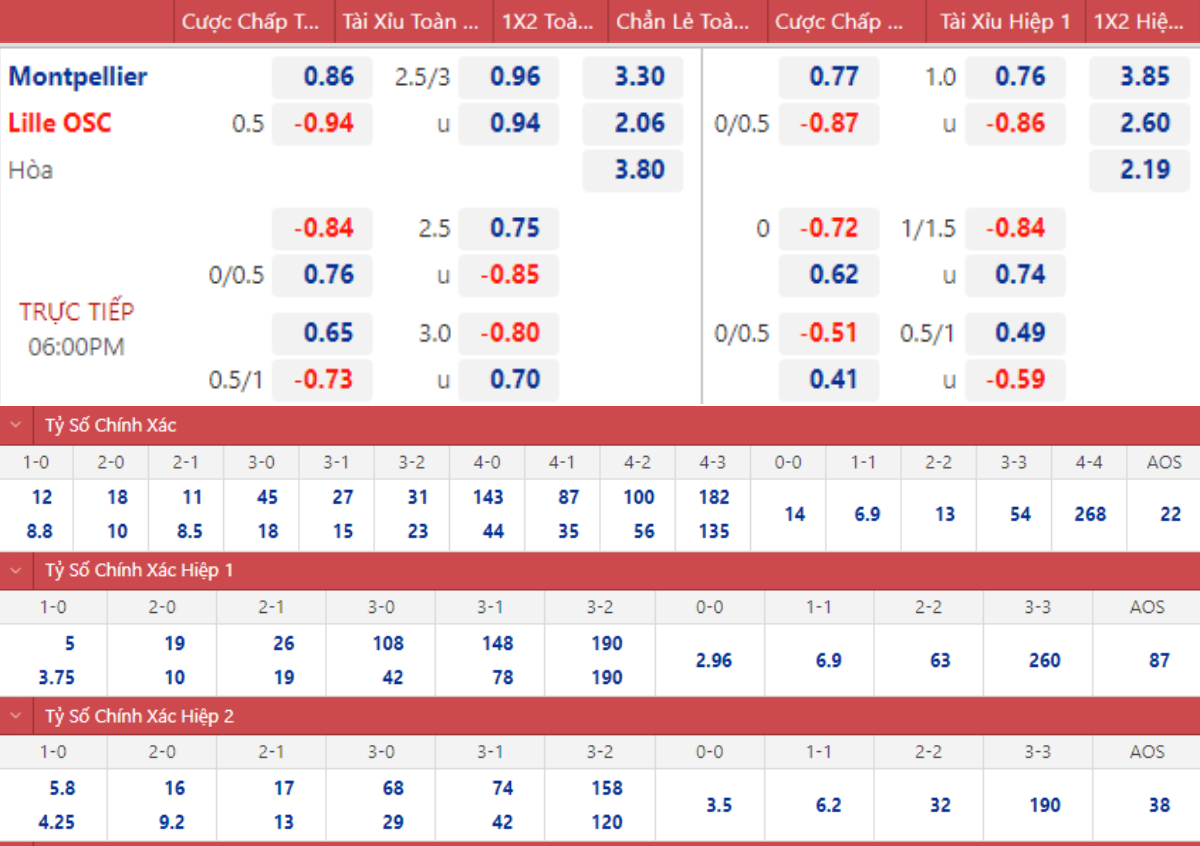Collapse the Tỷ Số Chính Xác Hiệp 1 chevron
This screenshot has width=1200, height=846.
16,570
